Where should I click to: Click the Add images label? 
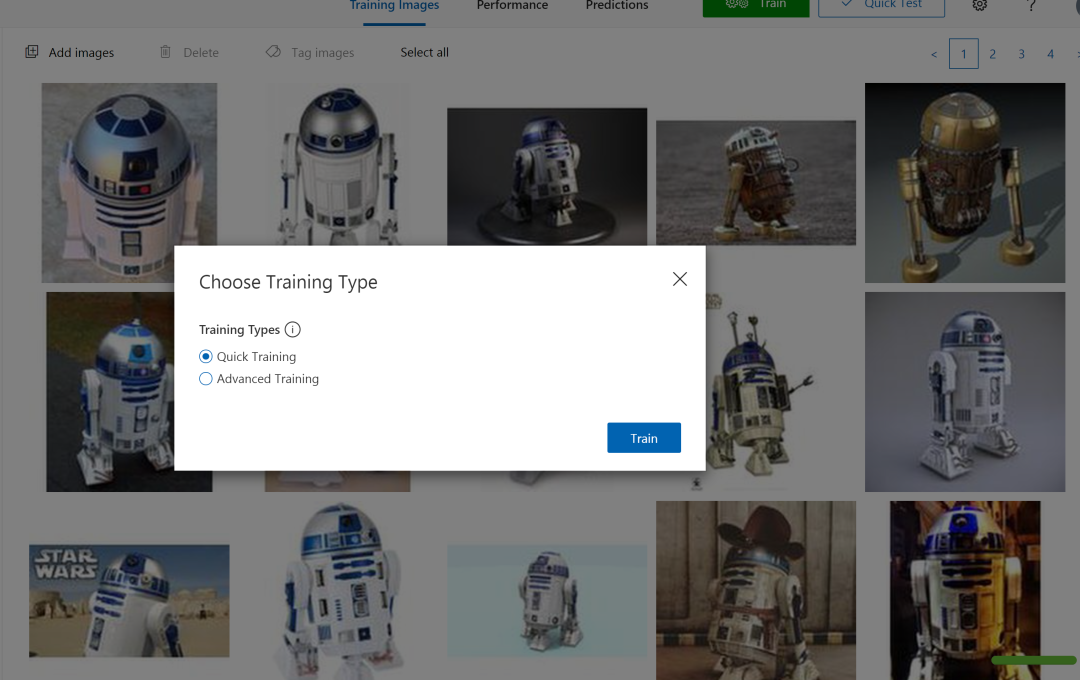pos(81,52)
